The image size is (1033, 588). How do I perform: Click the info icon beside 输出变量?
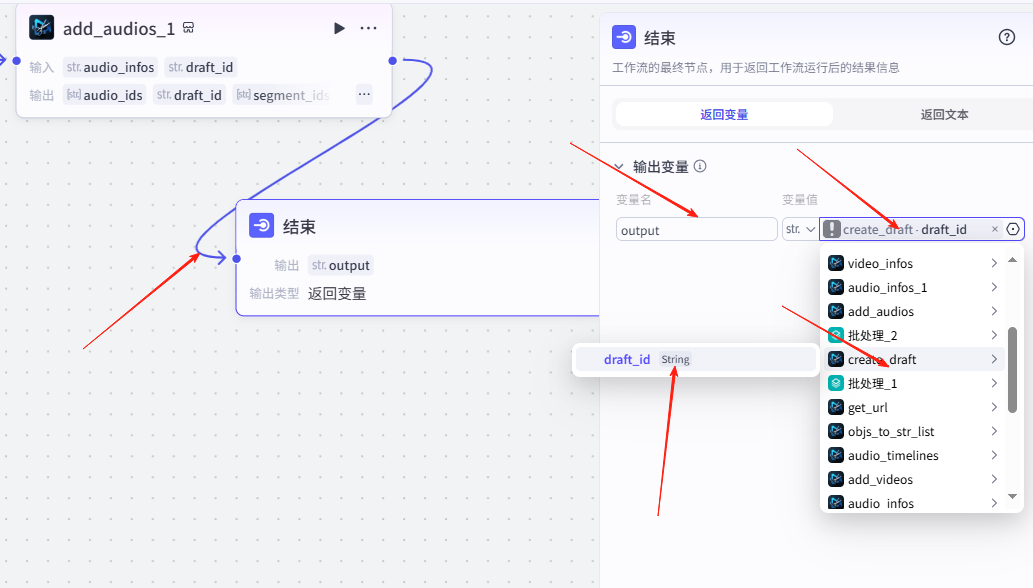(700, 167)
